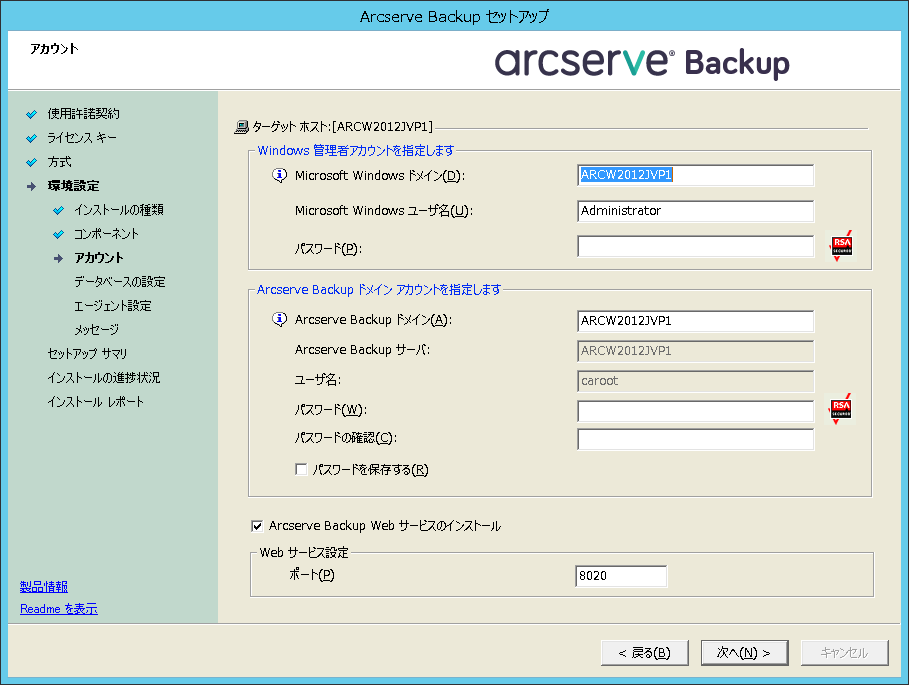Screen dimensions: 909x685
Task: Click Arcserve Backup サーバ field
Action: (696, 351)
